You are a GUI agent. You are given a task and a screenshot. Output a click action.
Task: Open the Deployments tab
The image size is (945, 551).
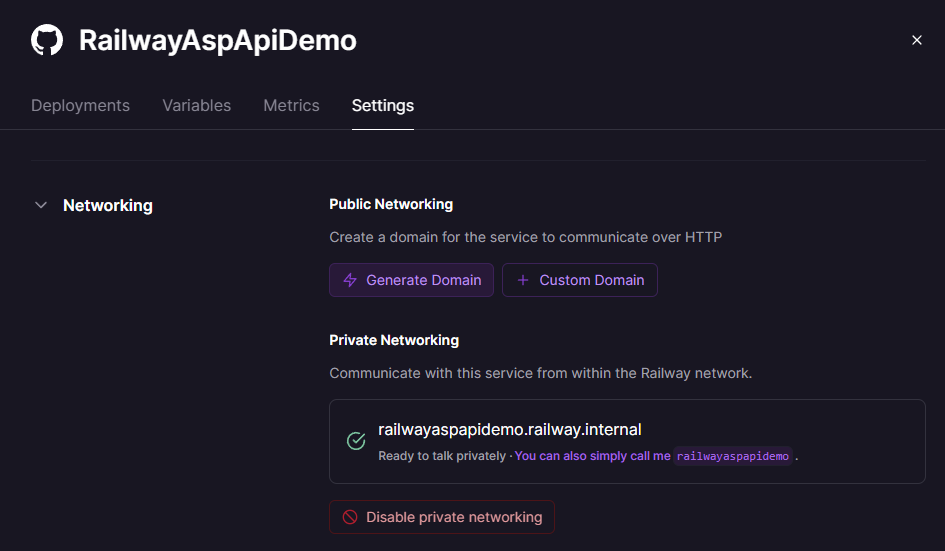click(80, 105)
